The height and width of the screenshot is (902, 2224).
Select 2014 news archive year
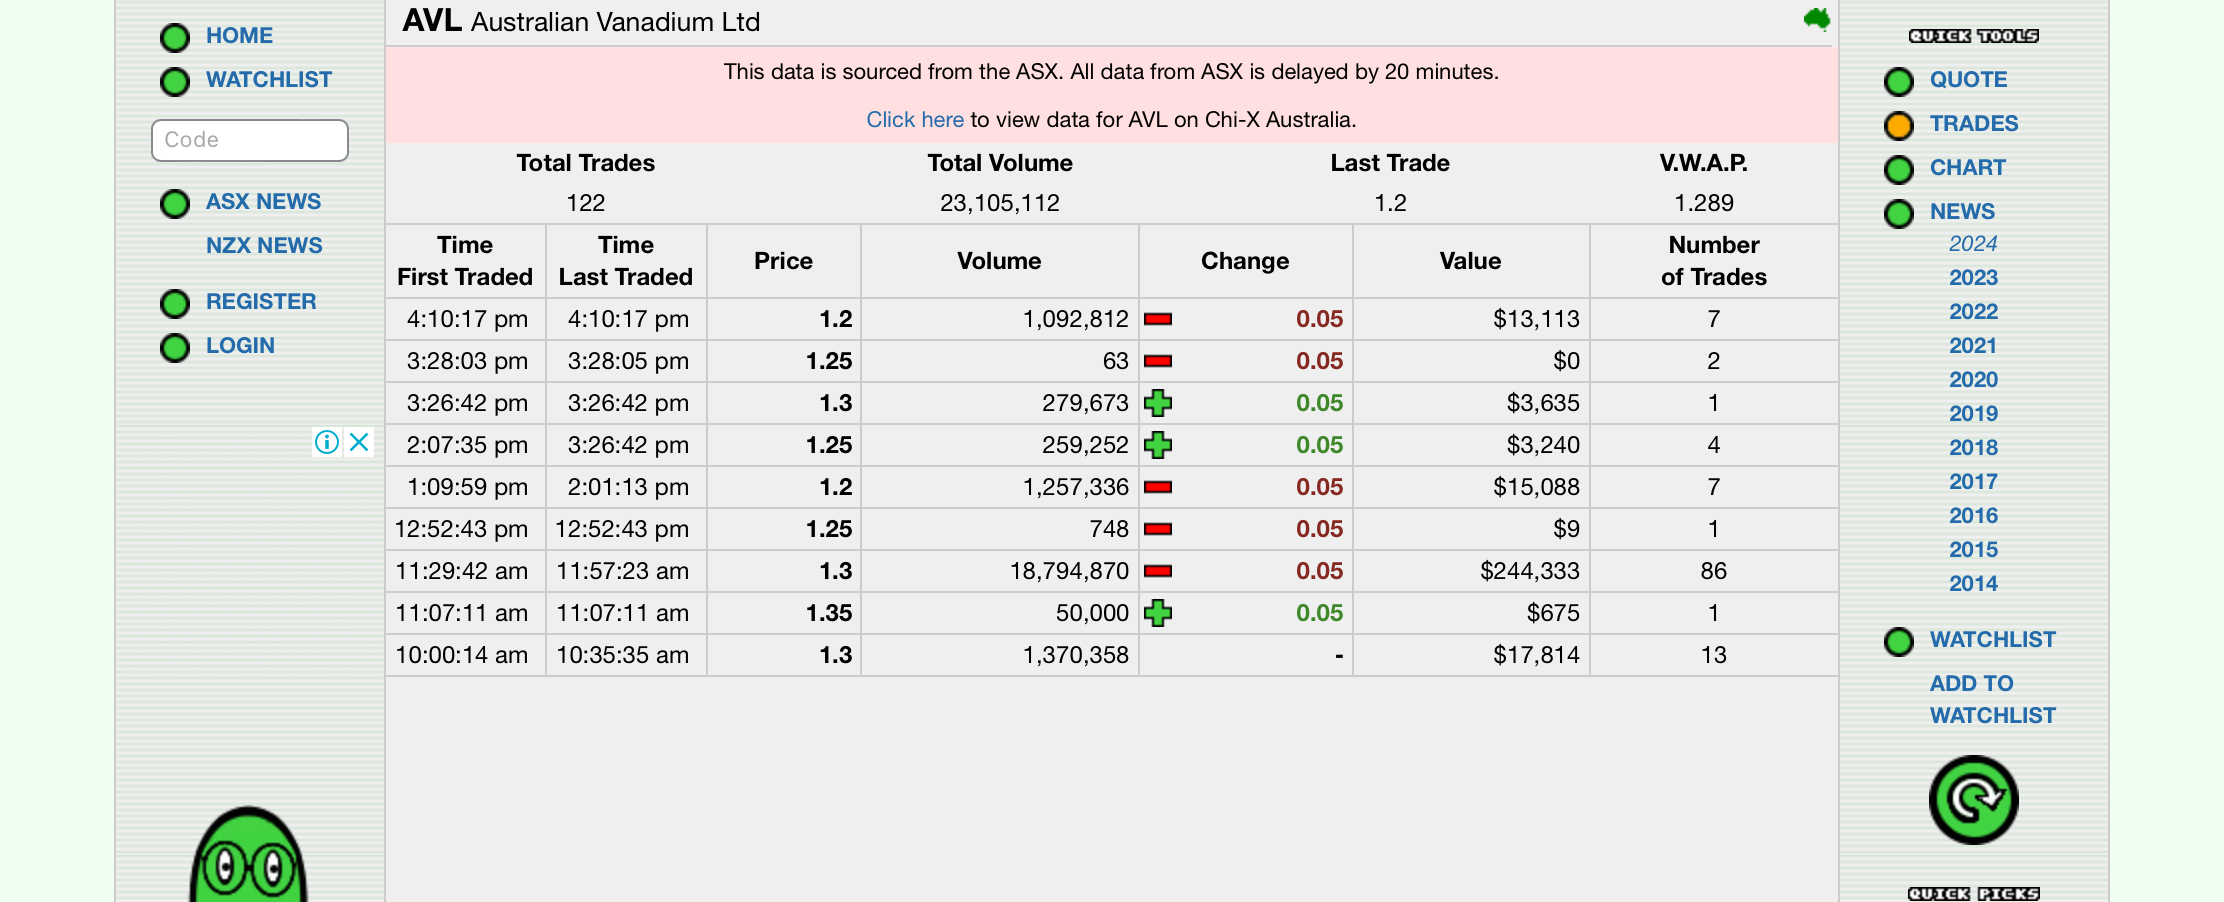(x=1973, y=583)
